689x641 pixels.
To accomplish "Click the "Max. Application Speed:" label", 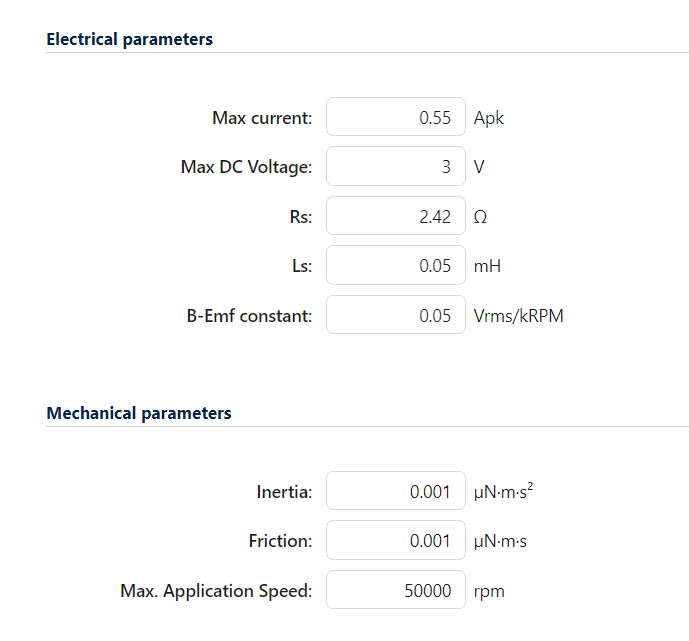I will coord(216,591).
